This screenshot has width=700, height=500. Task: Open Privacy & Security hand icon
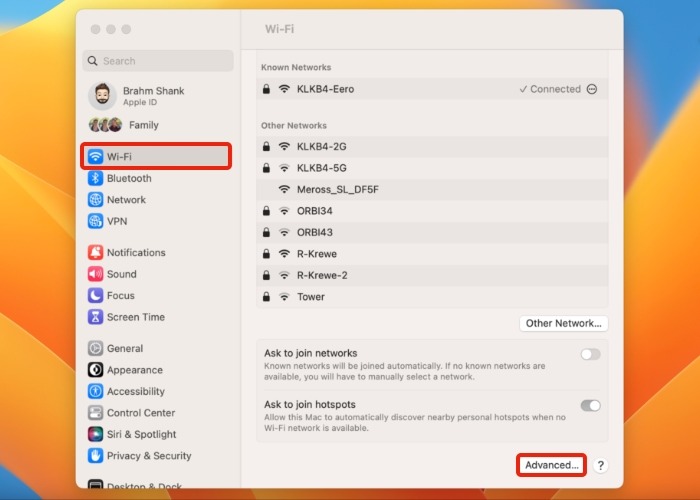pyautogui.click(x=95, y=455)
